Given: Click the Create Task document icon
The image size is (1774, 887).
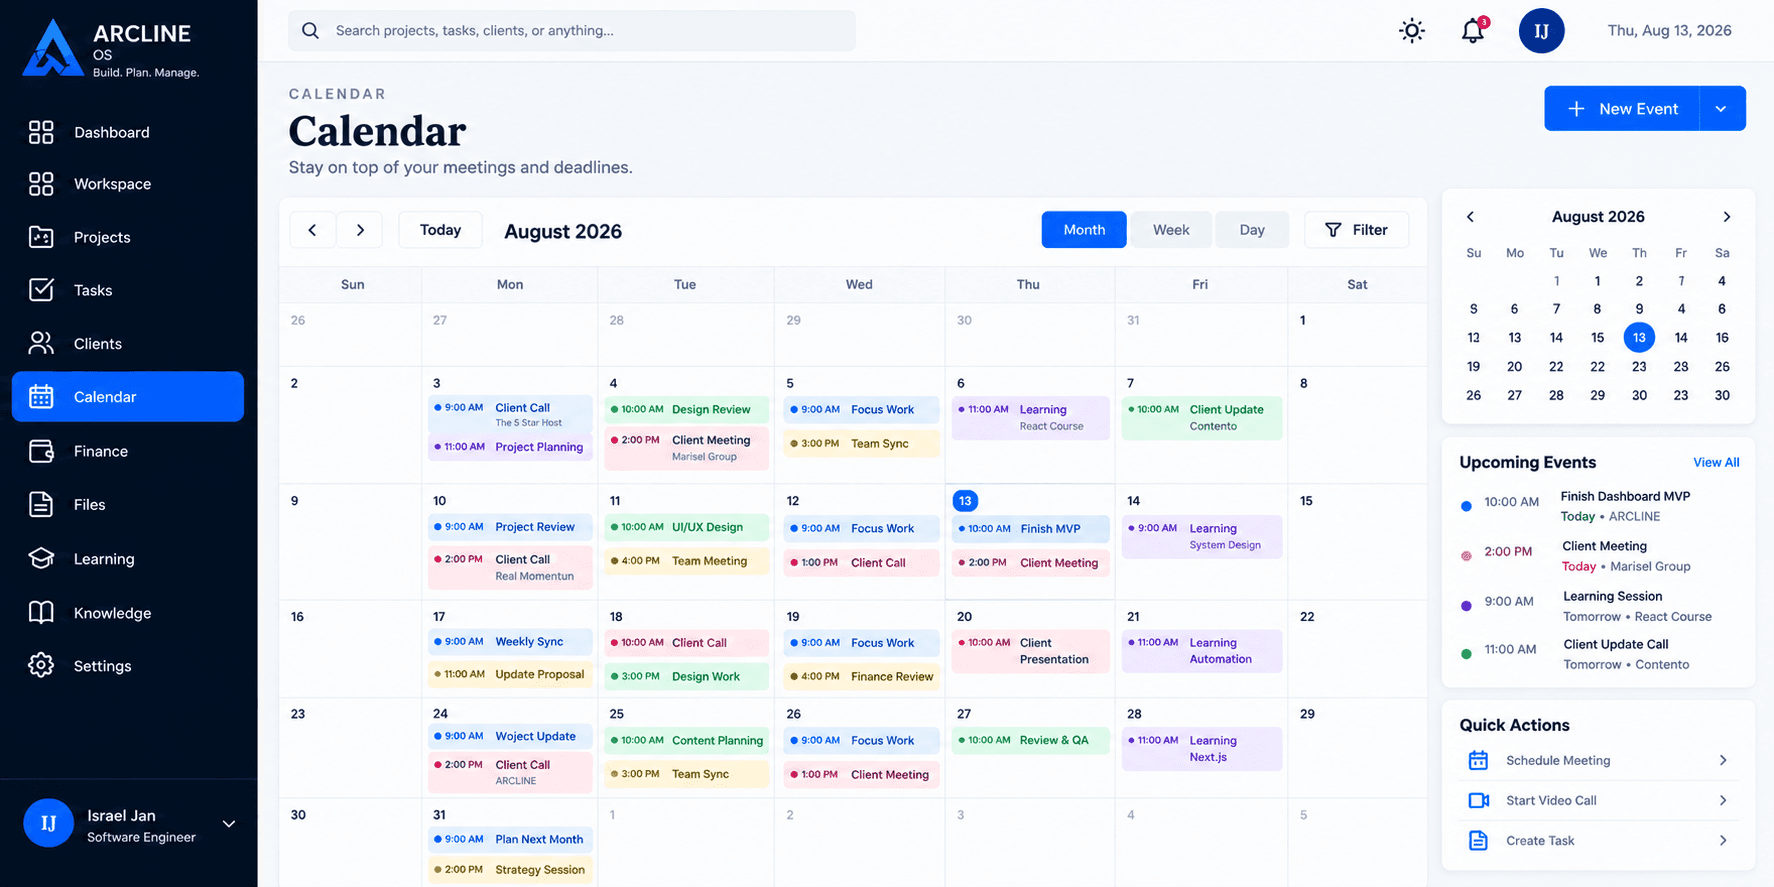Looking at the screenshot, I should click(x=1478, y=840).
